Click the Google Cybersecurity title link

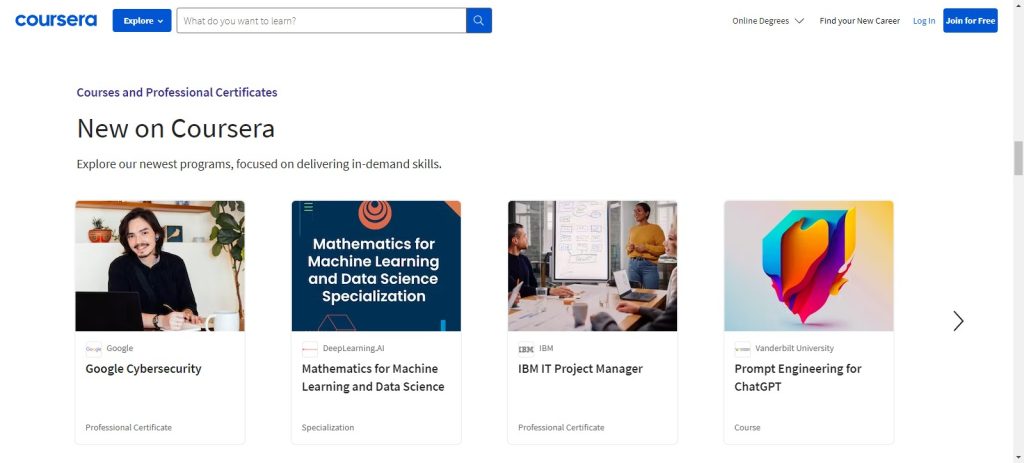coord(143,369)
